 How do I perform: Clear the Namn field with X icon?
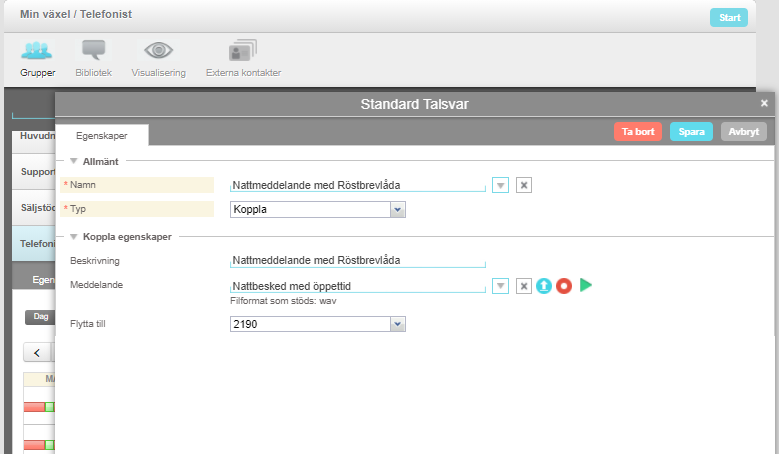(x=524, y=185)
